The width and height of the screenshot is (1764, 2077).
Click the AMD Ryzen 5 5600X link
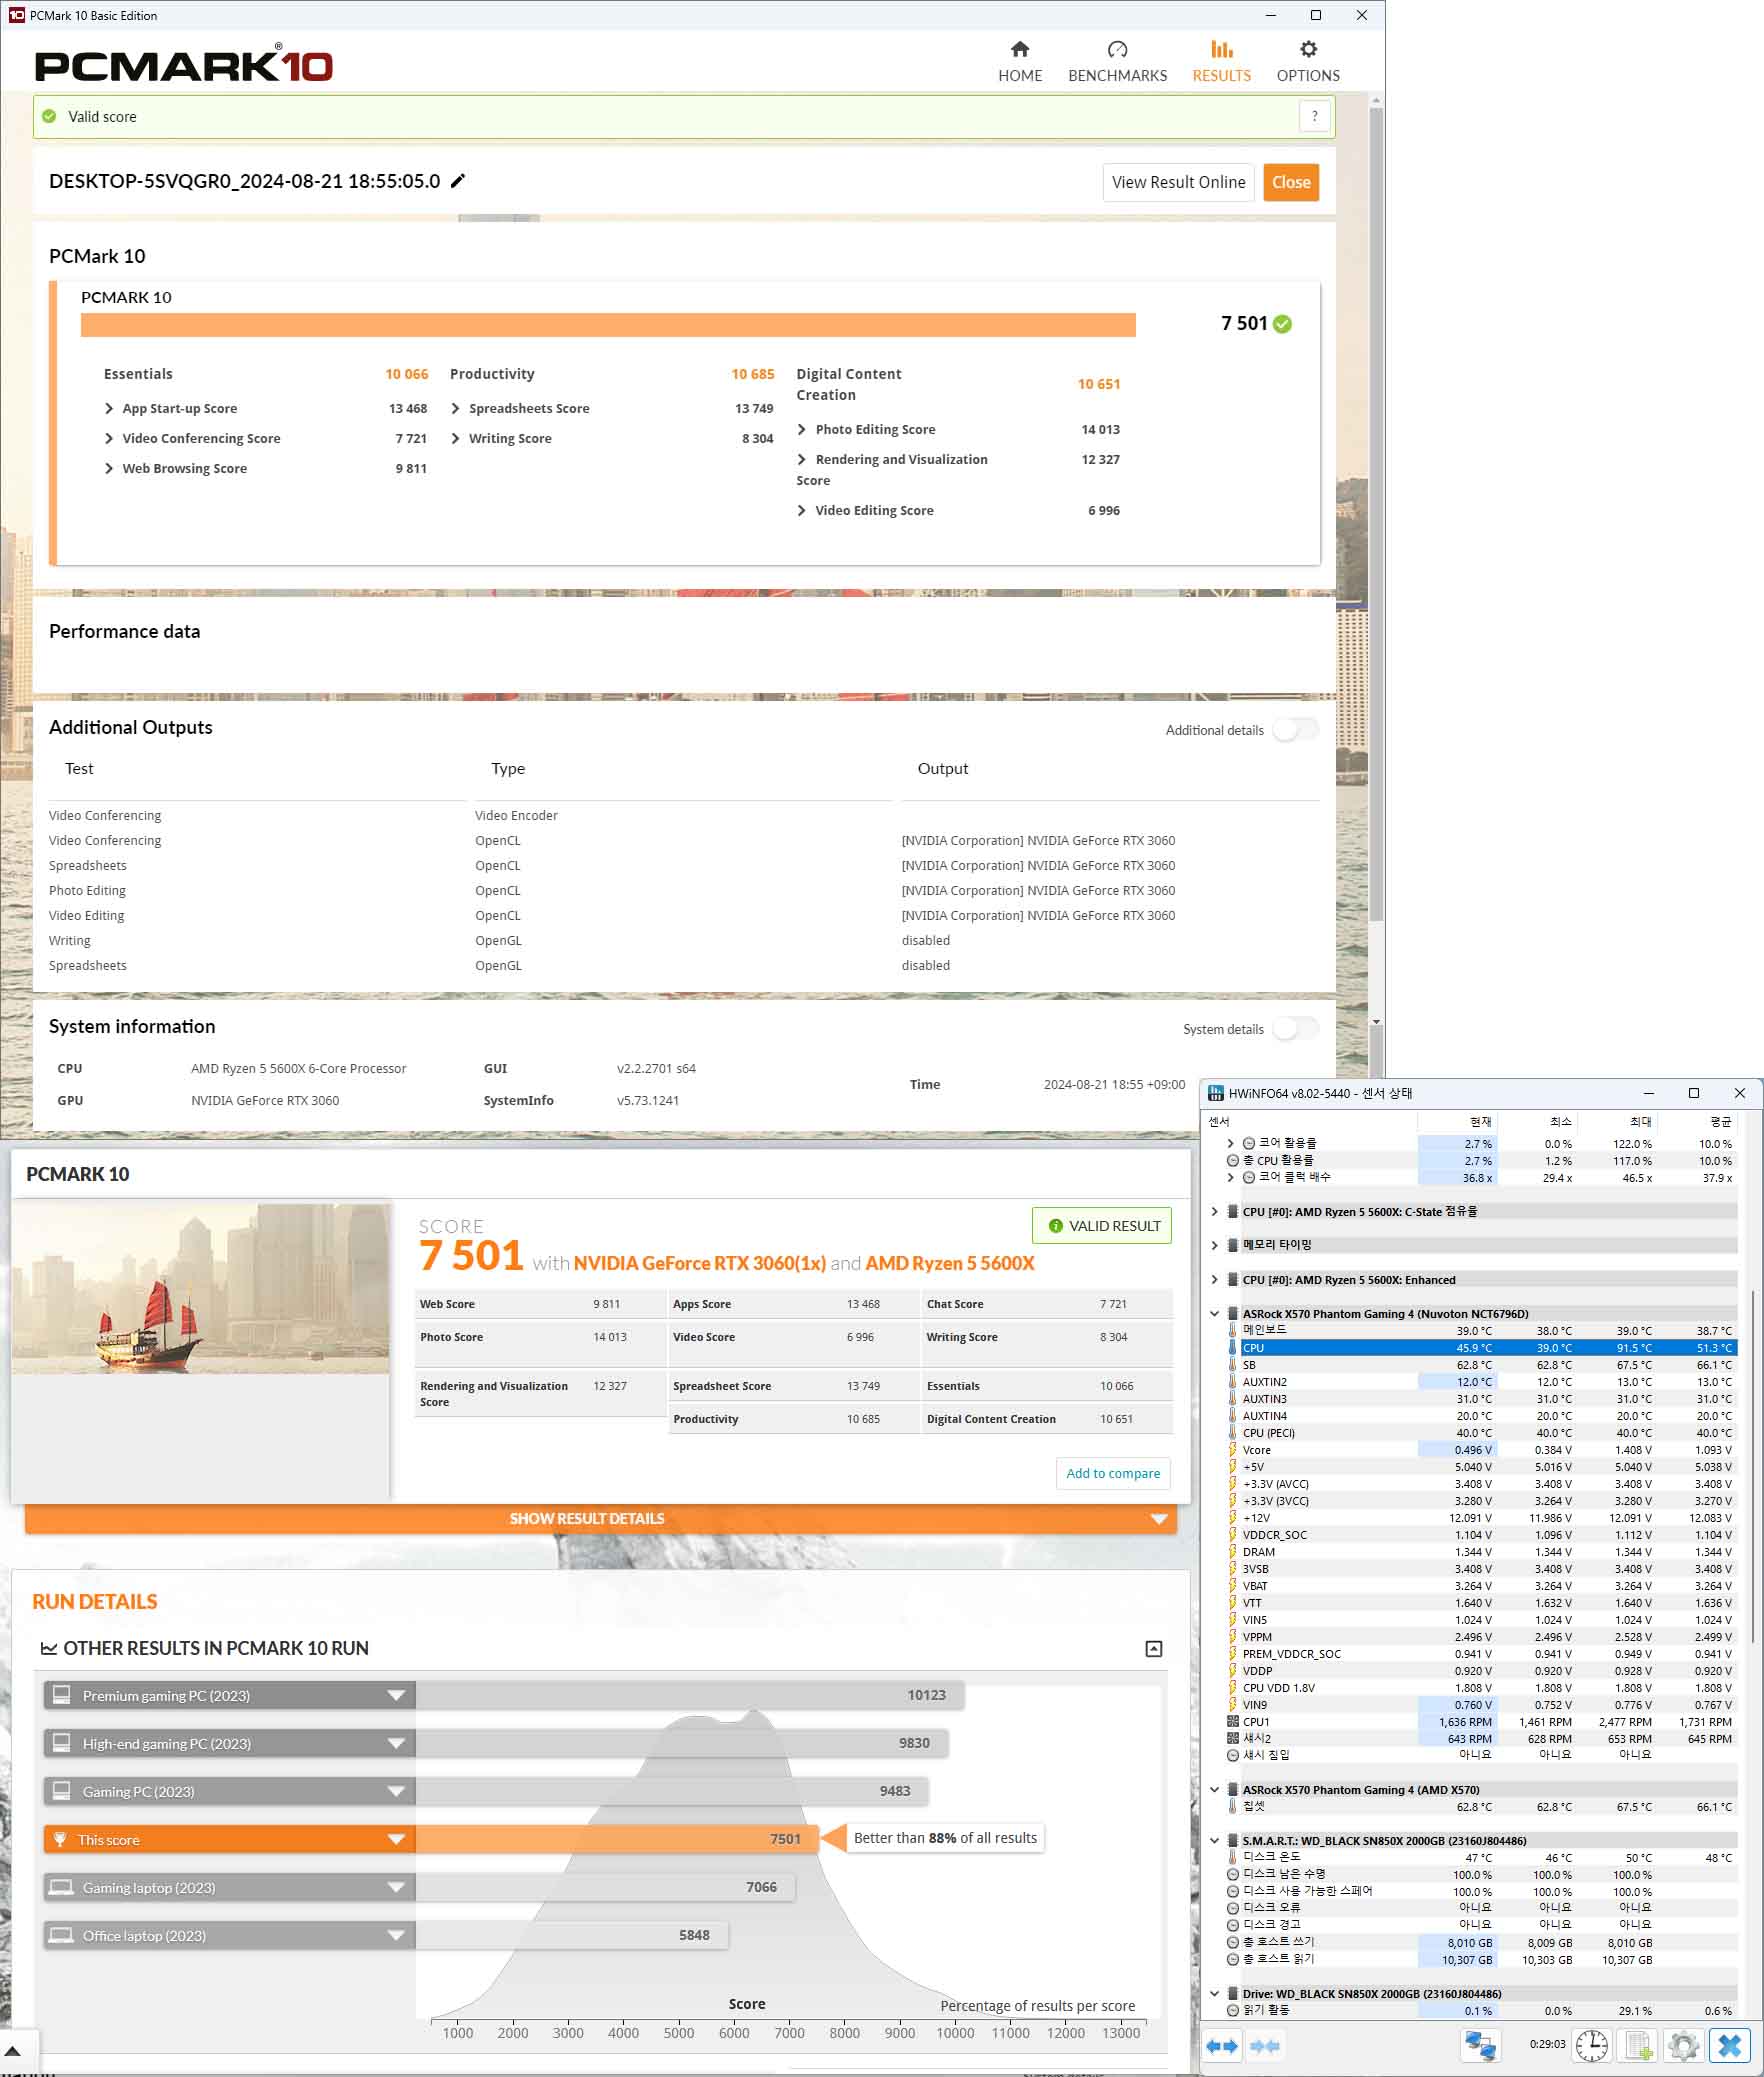pyautogui.click(x=949, y=1263)
